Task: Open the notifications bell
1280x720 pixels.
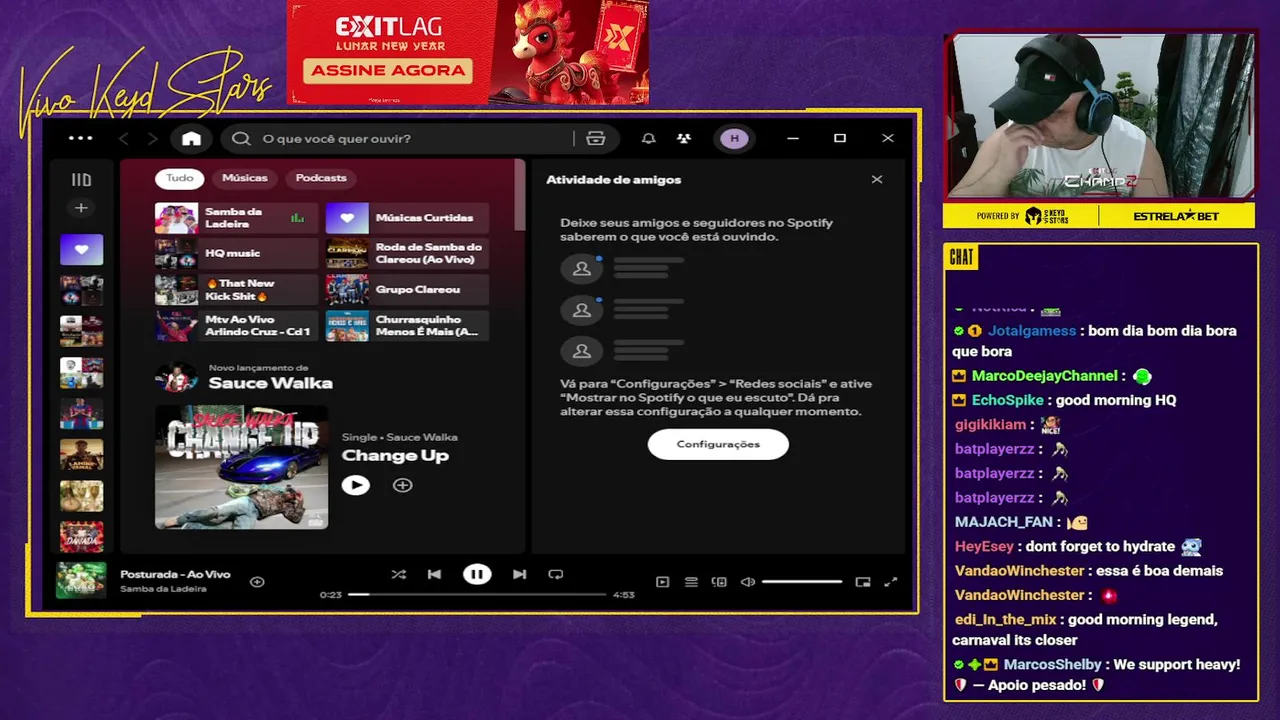Action: (x=648, y=139)
